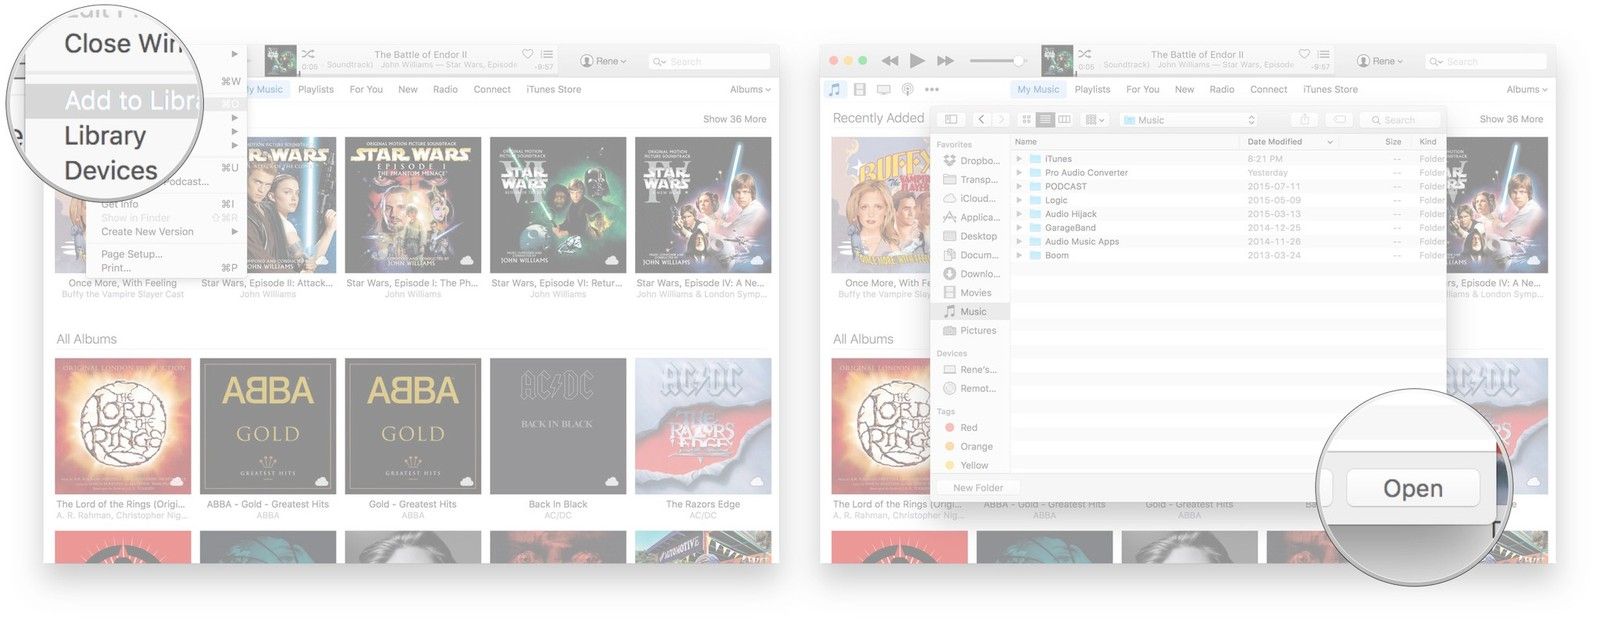Select Page Setup… in the File menu
Screen dimensions: 1600x624
131,254
